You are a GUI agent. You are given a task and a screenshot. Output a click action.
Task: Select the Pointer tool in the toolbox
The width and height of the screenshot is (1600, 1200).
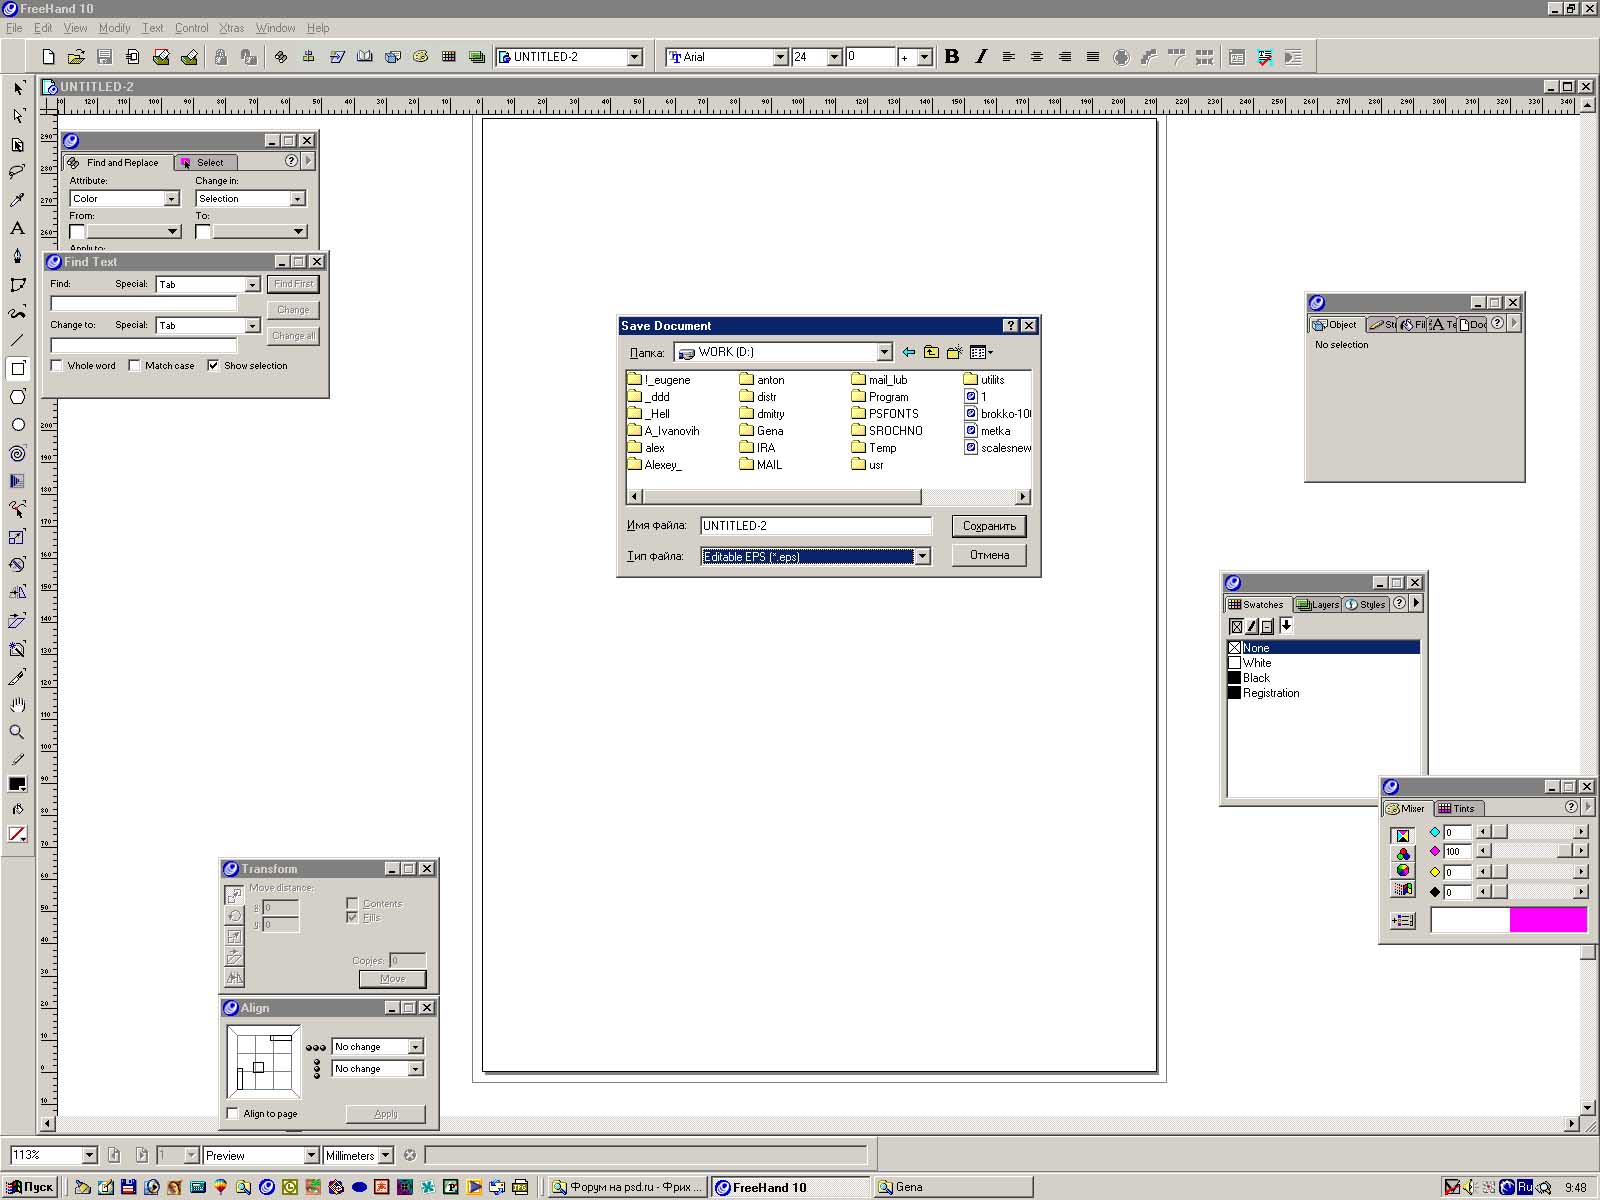(17, 88)
